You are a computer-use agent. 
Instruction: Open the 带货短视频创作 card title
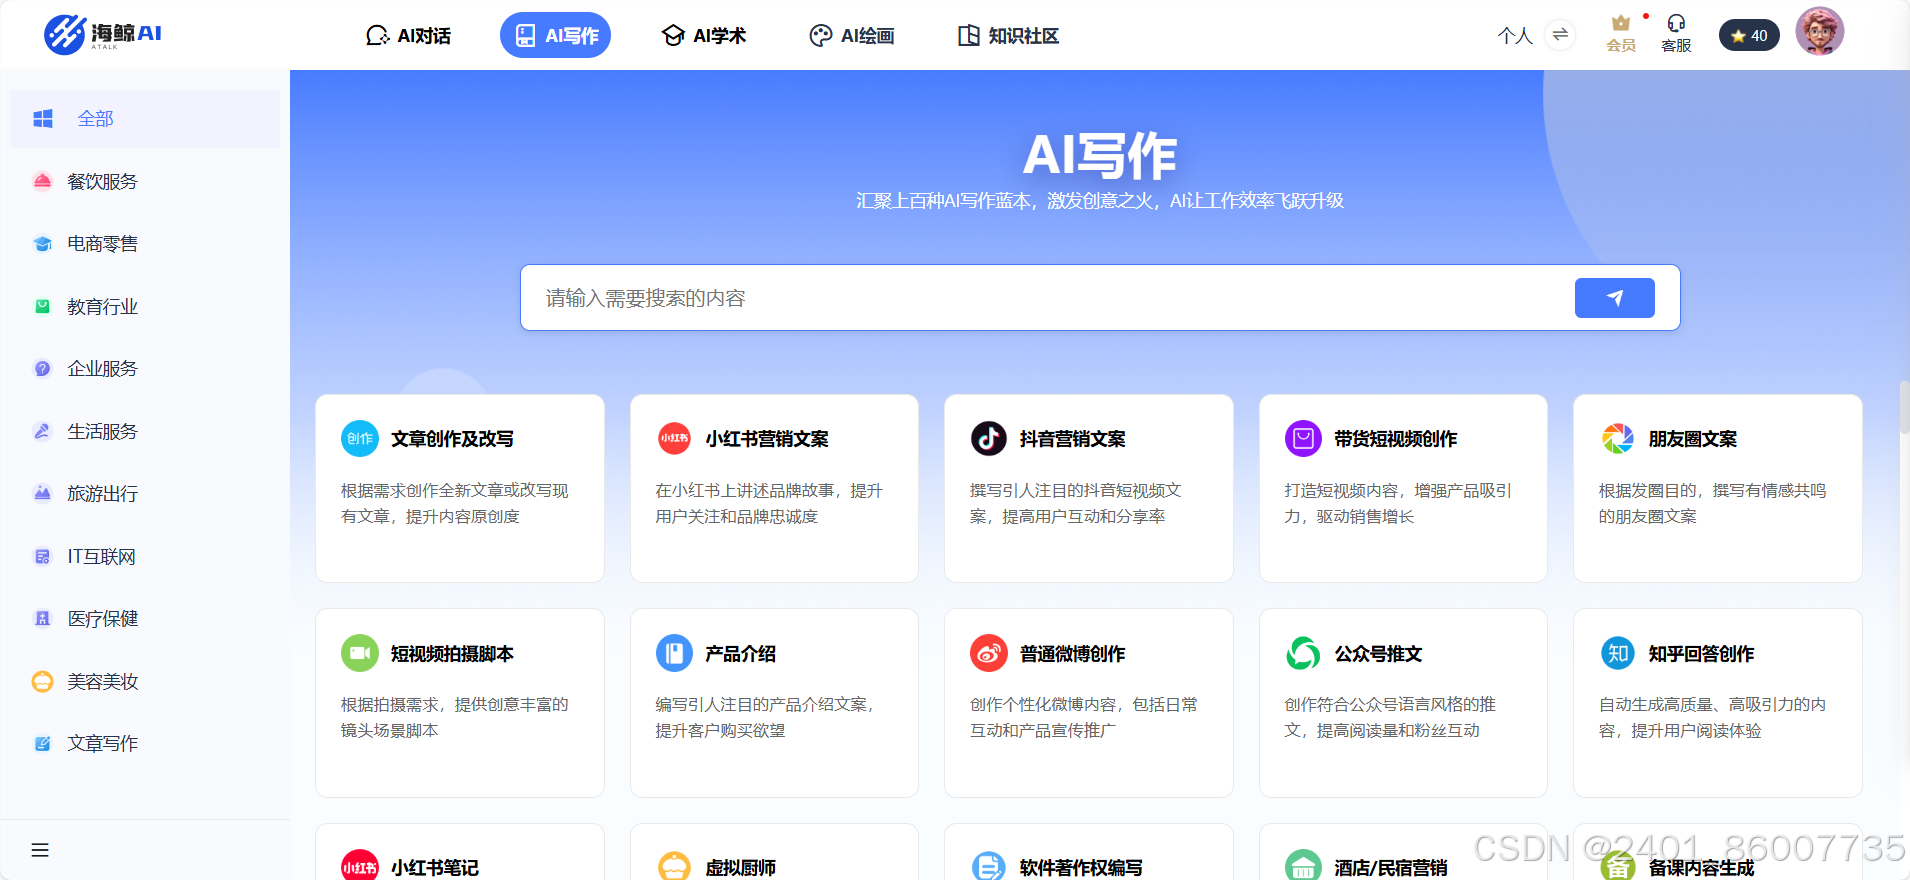1396,439
